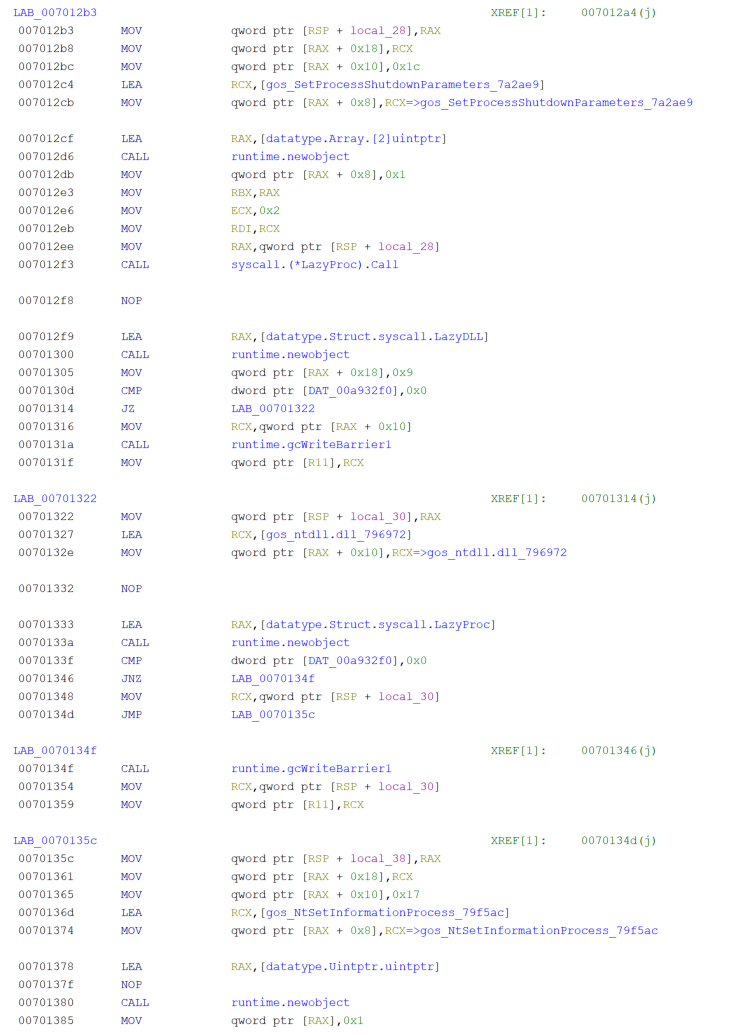Select address 0070132e
This screenshot has height=1035, width=739.
tap(46, 552)
